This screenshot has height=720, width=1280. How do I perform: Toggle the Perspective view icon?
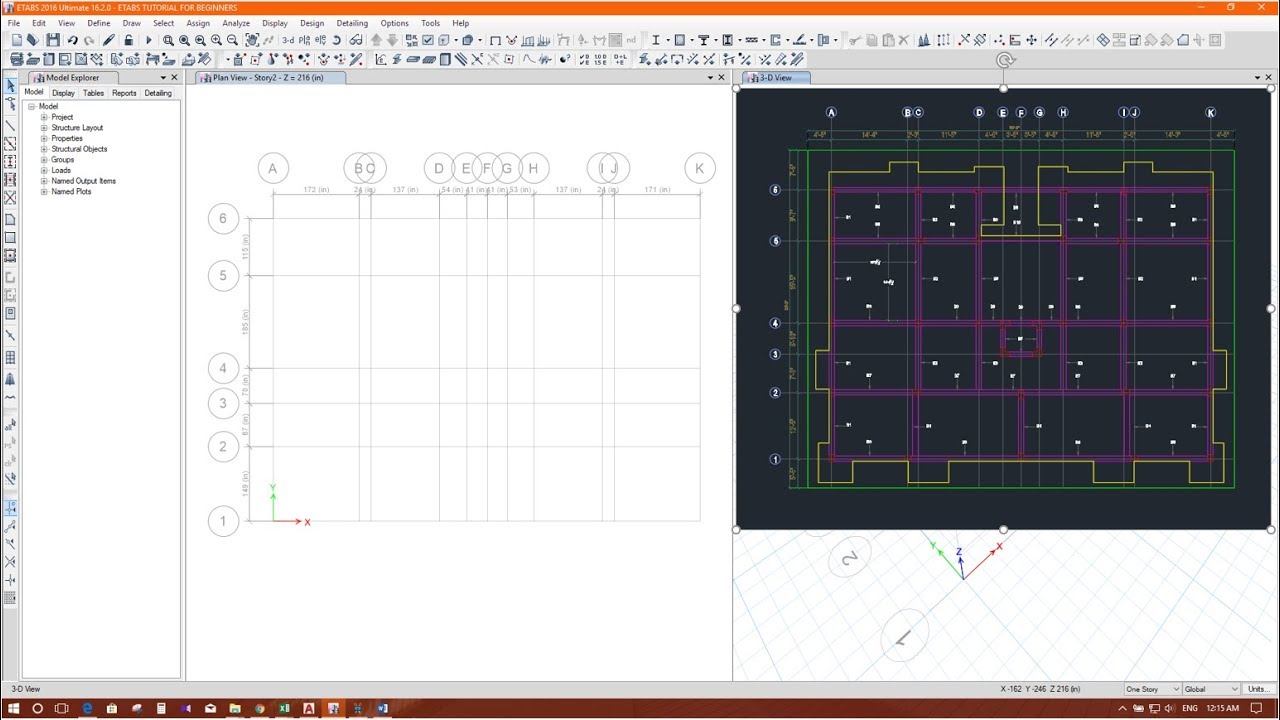357,40
